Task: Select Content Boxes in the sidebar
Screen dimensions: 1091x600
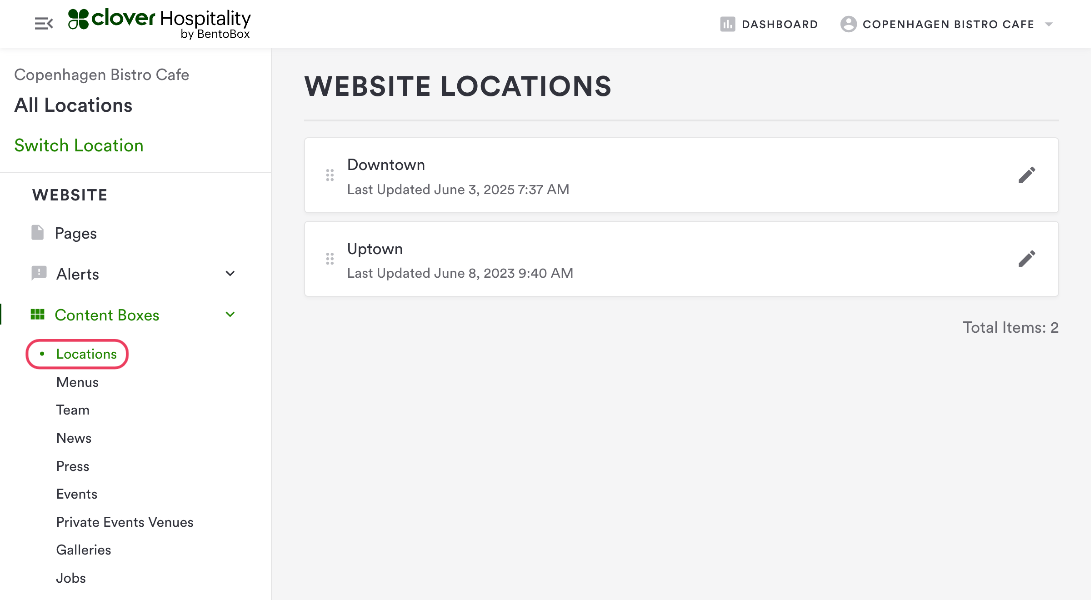Action: pyautogui.click(x=107, y=315)
